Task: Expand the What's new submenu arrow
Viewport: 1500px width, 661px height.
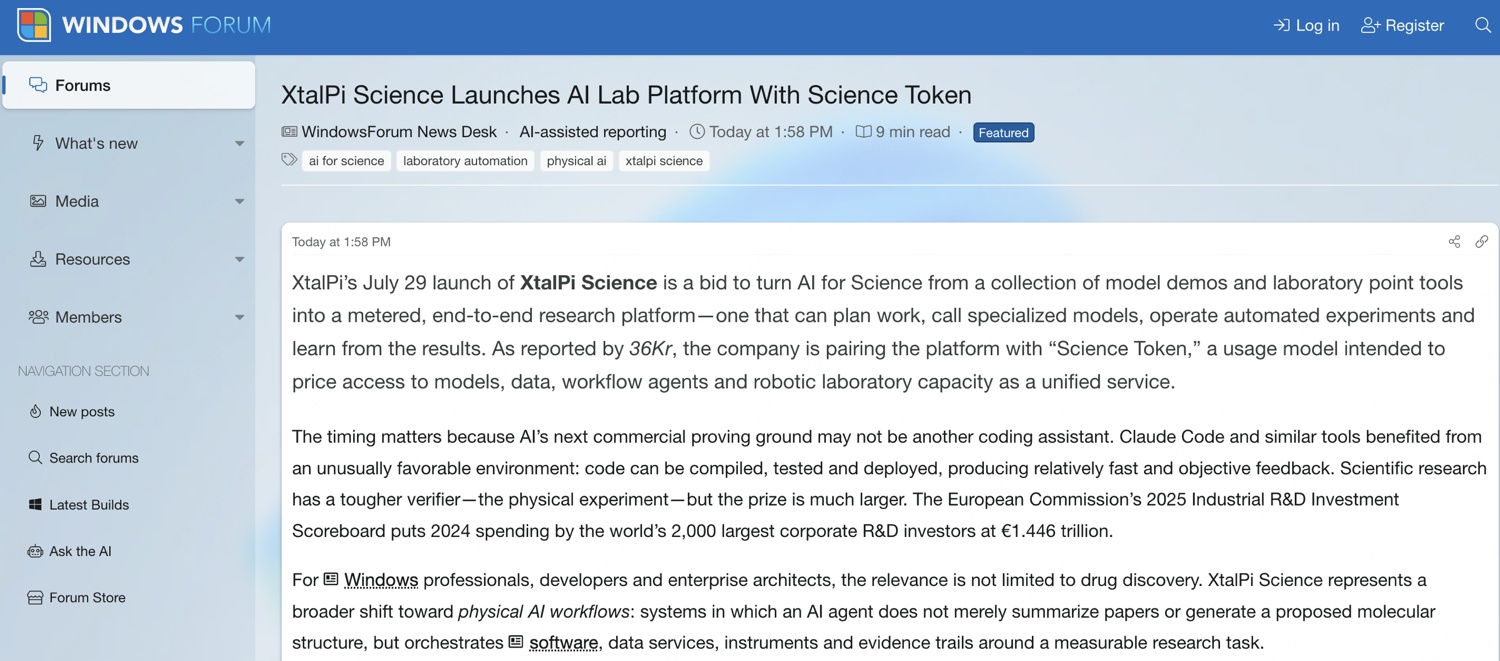Action: coord(239,144)
